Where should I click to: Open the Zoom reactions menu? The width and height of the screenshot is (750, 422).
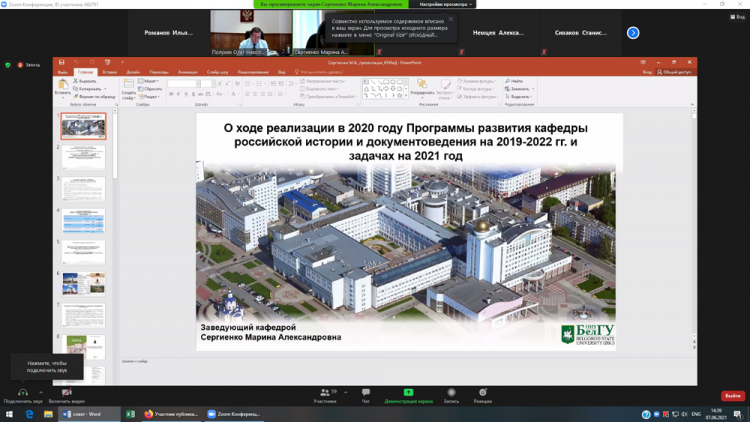point(483,392)
